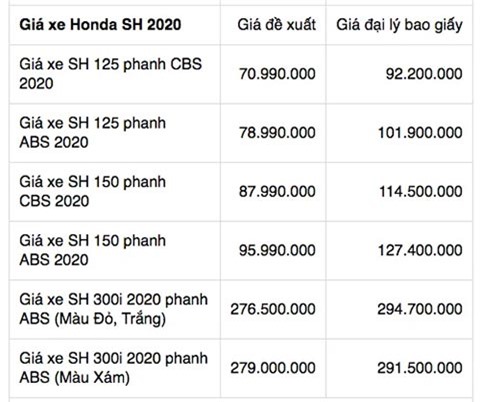This screenshot has height=402, width=480.
Task: Click the 114.500.000 dealer price cell
Action: (420, 191)
